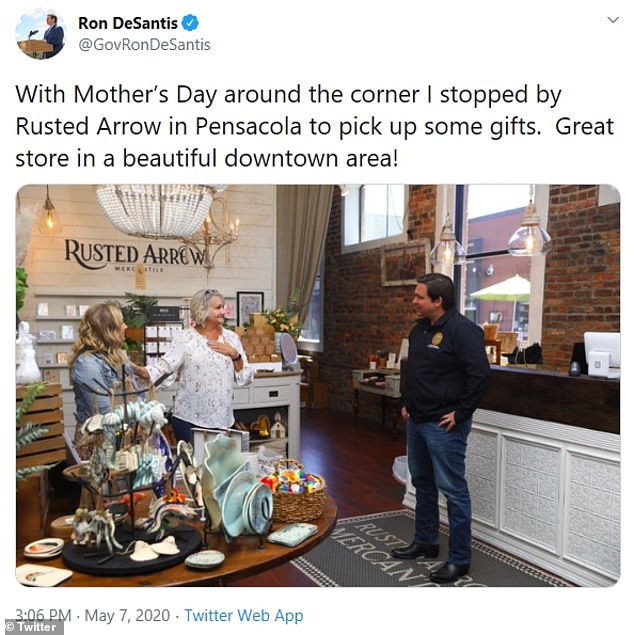
Task: Click the © Twitter watermark label
Action: 32,626
